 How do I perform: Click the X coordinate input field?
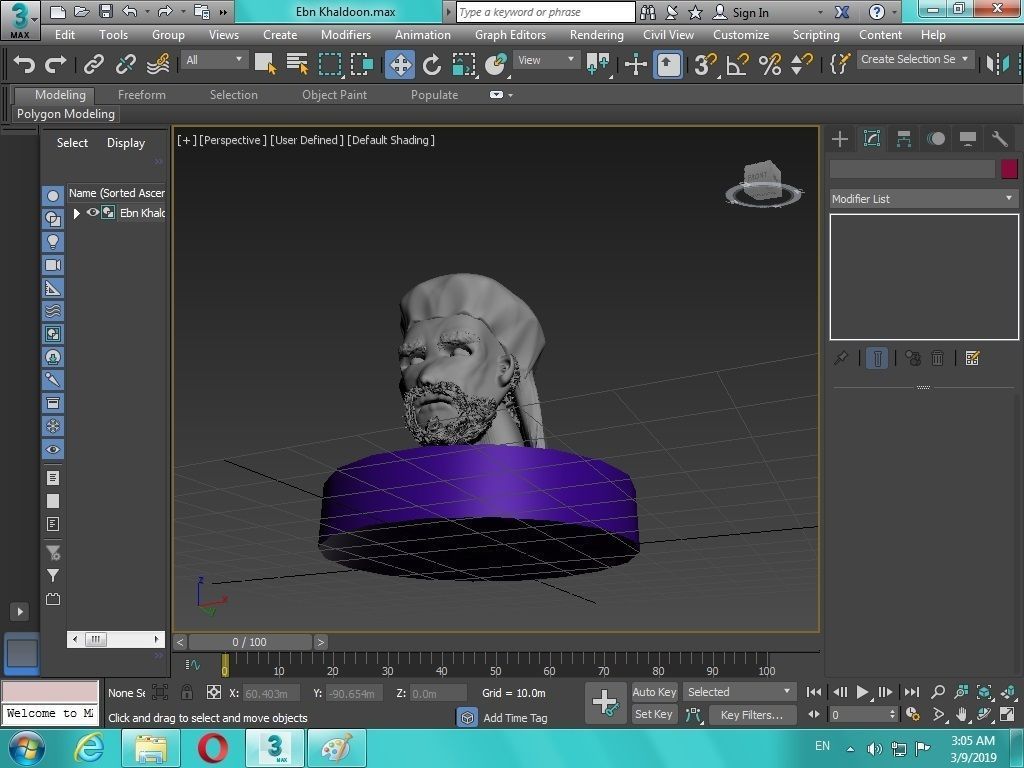(272, 693)
